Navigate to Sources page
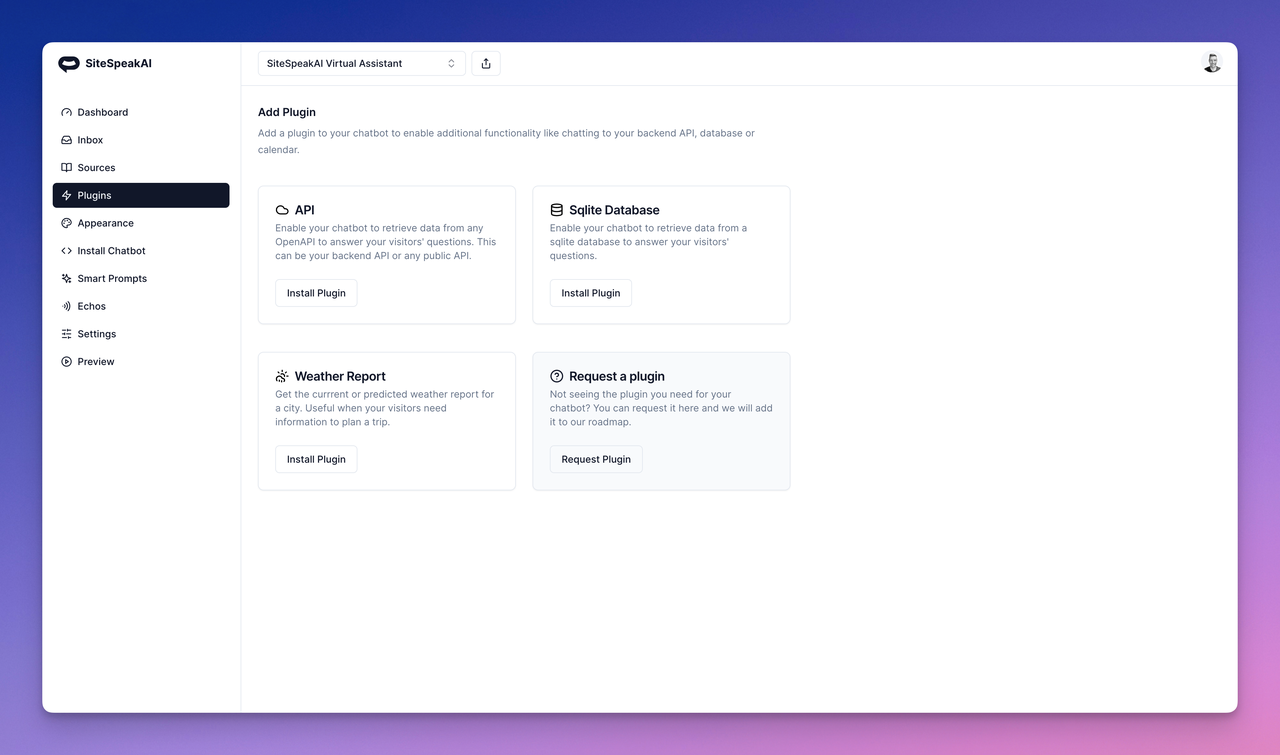The image size is (1280, 755). (x=141, y=168)
